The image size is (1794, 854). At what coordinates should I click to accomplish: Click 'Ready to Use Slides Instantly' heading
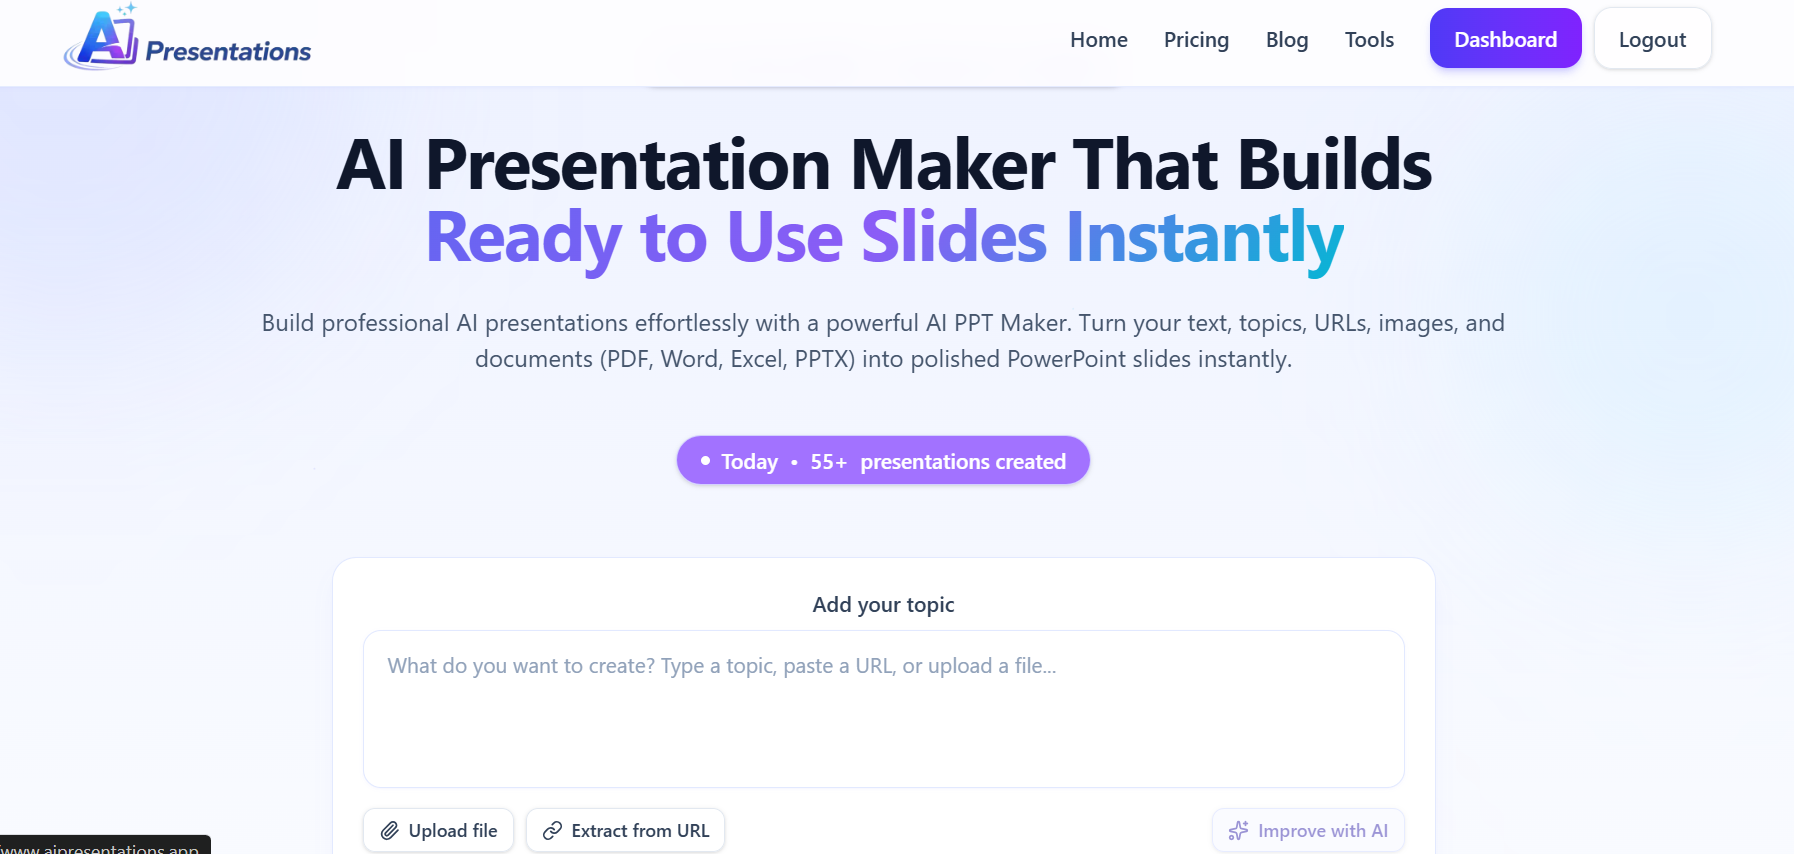[x=884, y=238]
